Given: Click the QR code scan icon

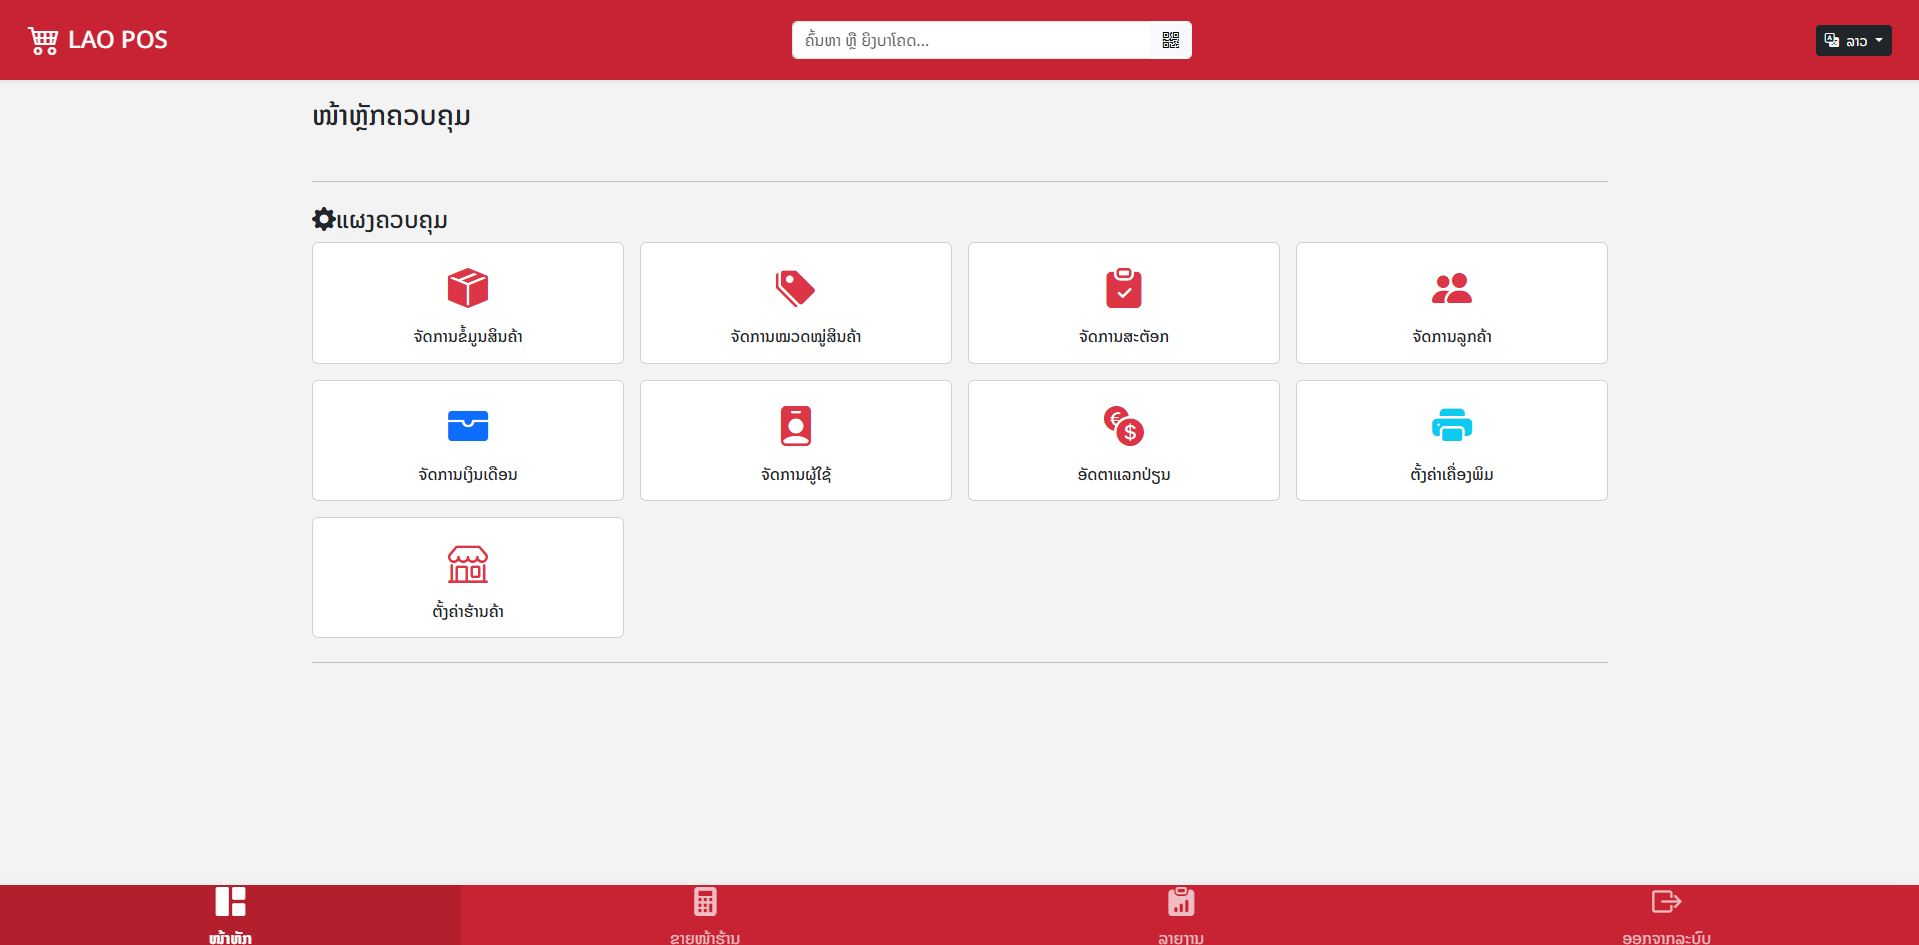Looking at the screenshot, I should (1170, 40).
